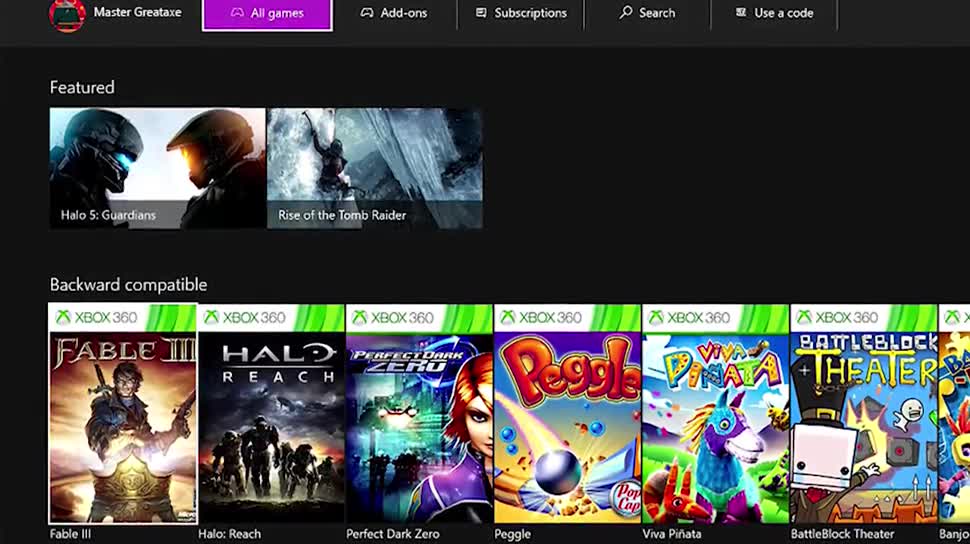Screen dimensions: 970x544
Task: Open the Rise of the Tomb Raider tile
Action: point(375,168)
